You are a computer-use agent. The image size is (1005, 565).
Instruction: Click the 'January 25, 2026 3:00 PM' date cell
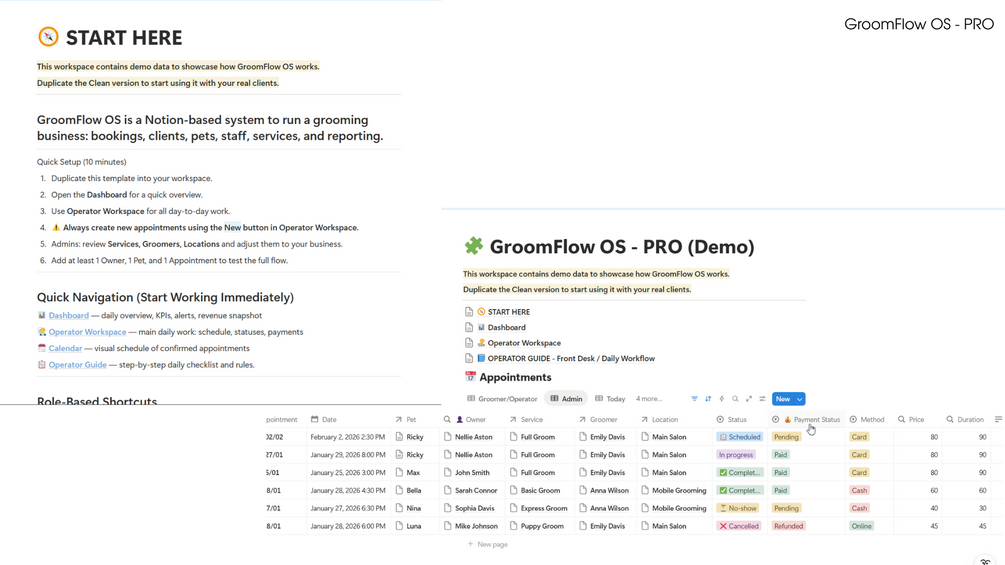pos(347,473)
